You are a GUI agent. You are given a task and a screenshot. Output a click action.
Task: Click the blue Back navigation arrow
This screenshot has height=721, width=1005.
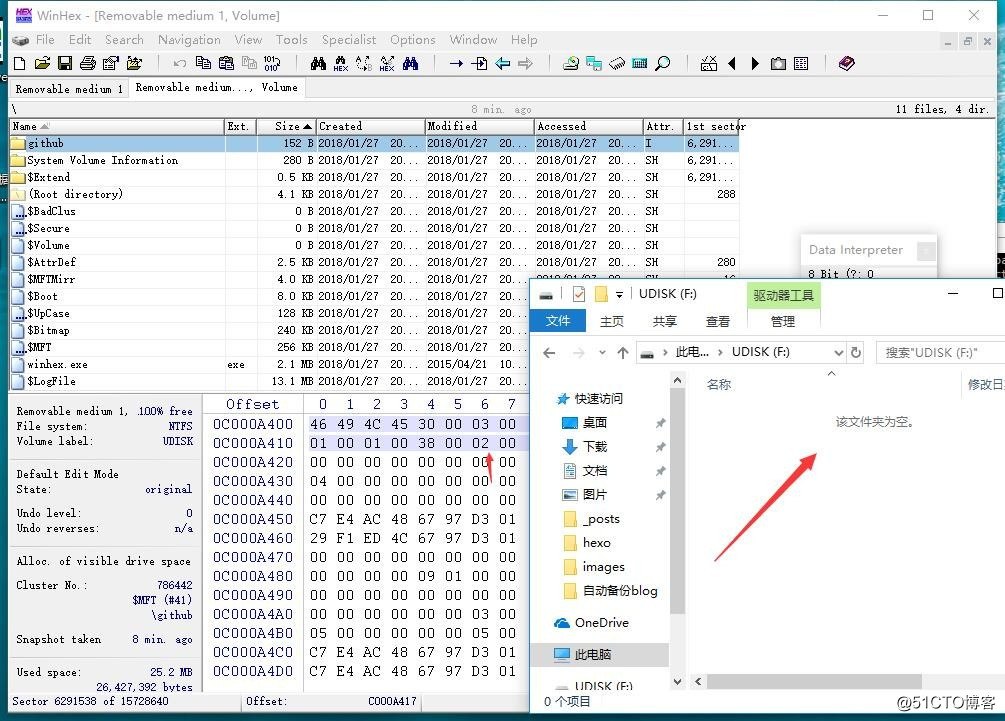click(502, 63)
